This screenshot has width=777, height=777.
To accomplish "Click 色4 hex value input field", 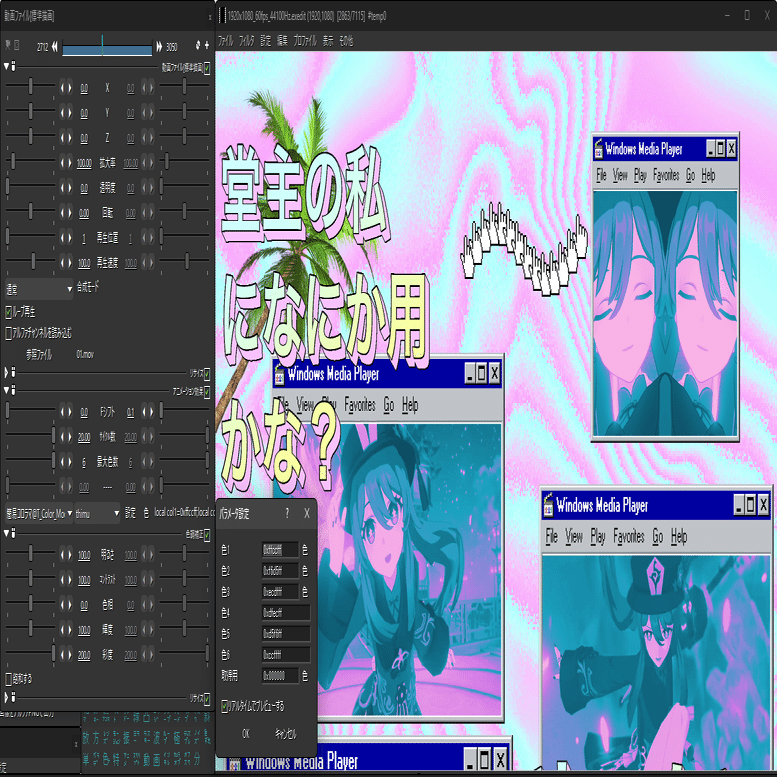I will tap(286, 612).
